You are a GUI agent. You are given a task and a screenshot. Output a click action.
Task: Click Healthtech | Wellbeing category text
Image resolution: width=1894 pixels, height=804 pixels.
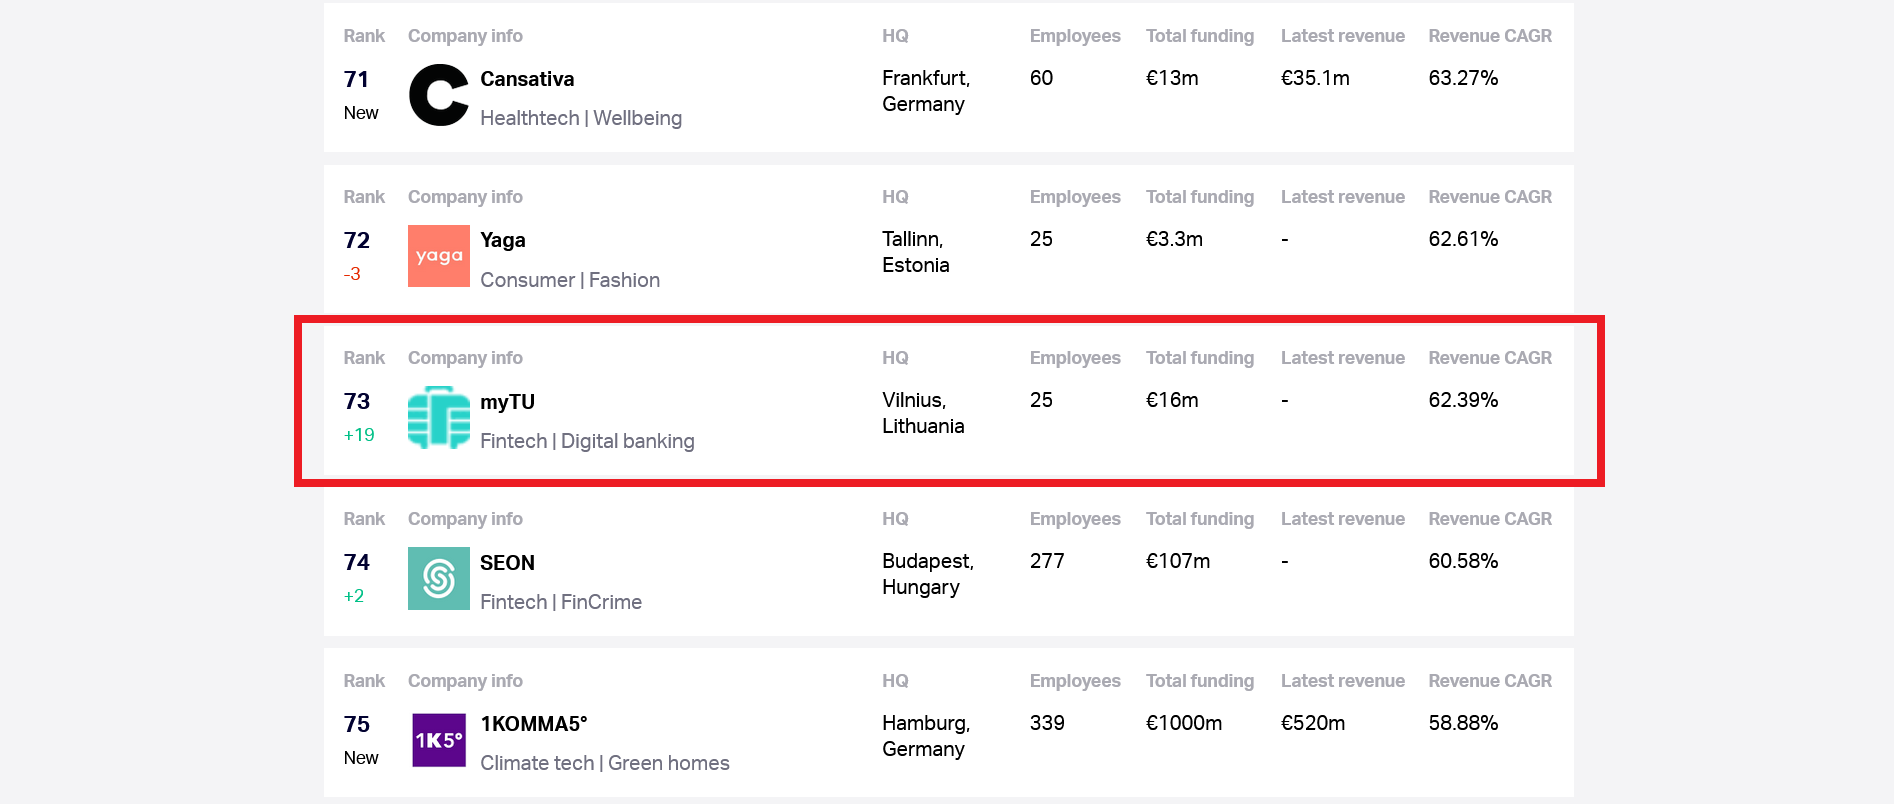click(x=580, y=118)
